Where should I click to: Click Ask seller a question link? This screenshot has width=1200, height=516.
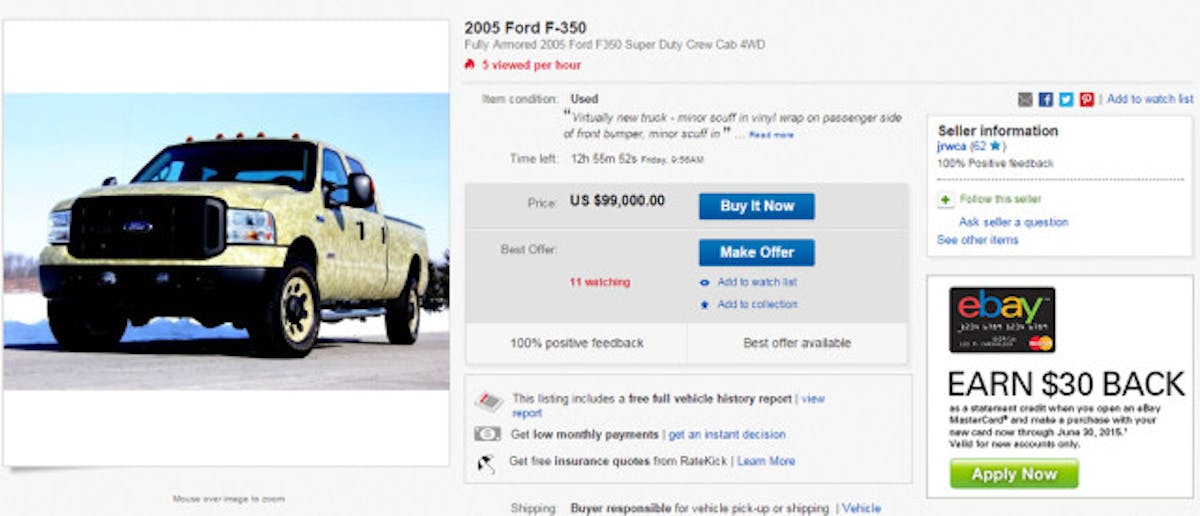coord(1013,222)
